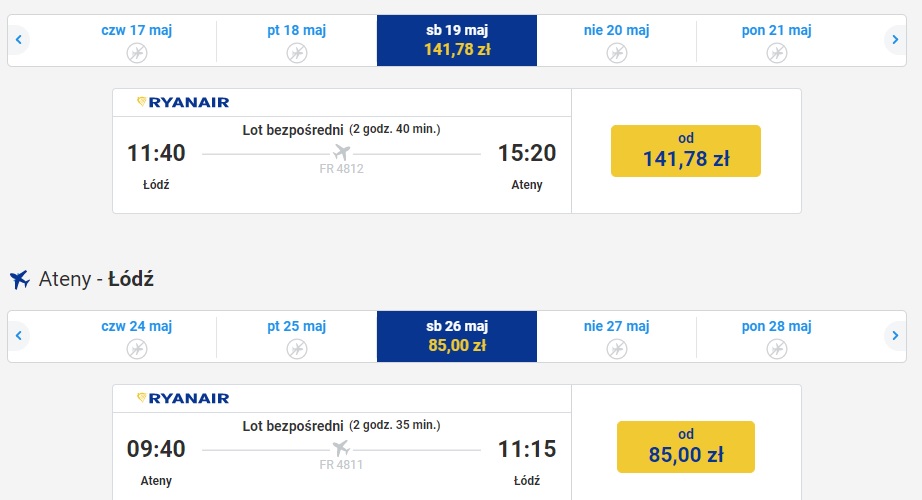Pick the pon 21 maj date tab

[x=776, y=41]
